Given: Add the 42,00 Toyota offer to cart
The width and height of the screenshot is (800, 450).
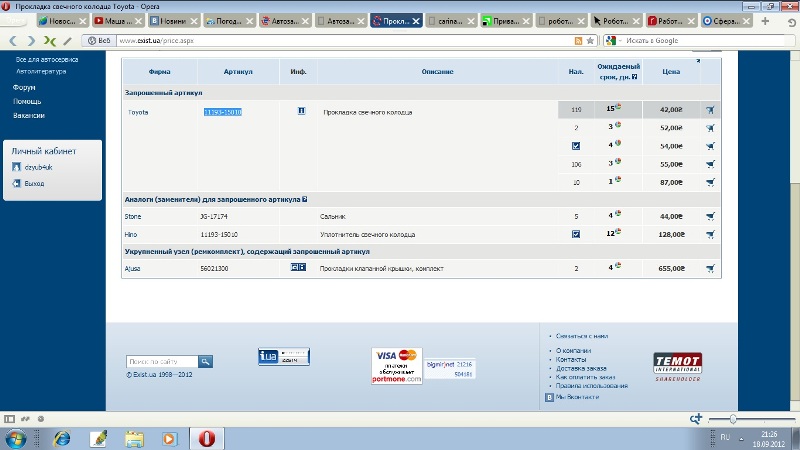Looking at the screenshot, I should point(710,110).
